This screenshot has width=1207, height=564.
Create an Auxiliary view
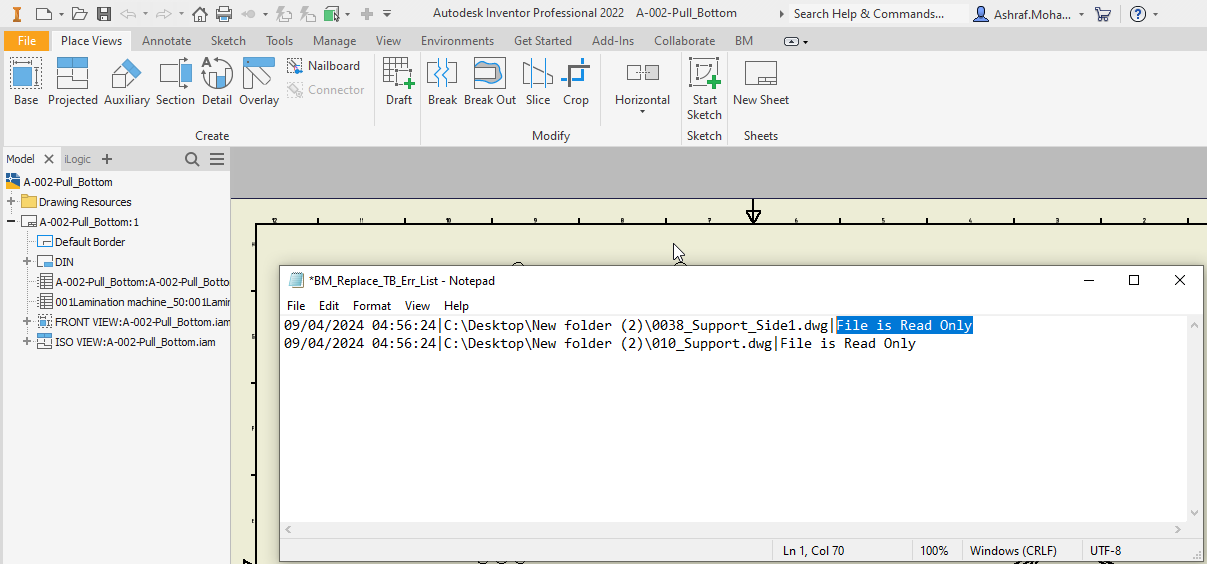click(x=127, y=81)
